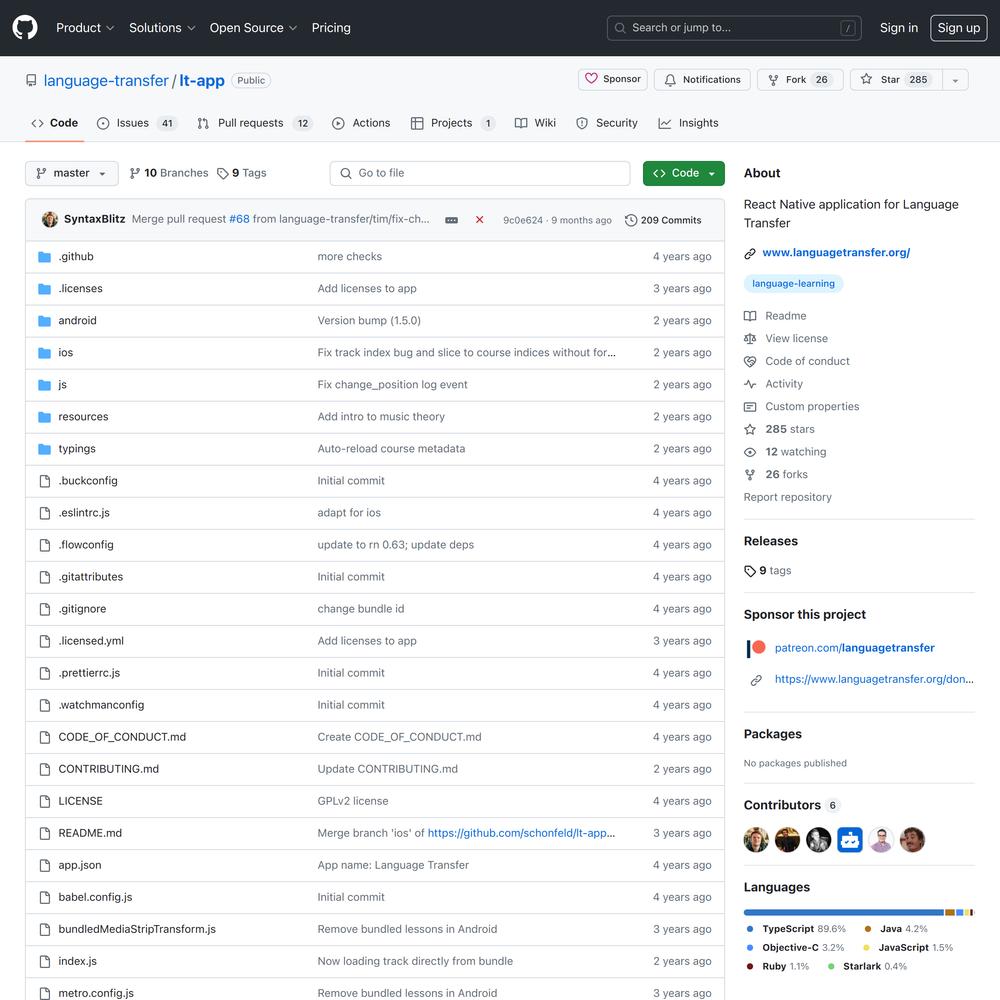The width and height of the screenshot is (1000, 1000).
Task: Open the 209 Commits history
Action: (x=663, y=220)
